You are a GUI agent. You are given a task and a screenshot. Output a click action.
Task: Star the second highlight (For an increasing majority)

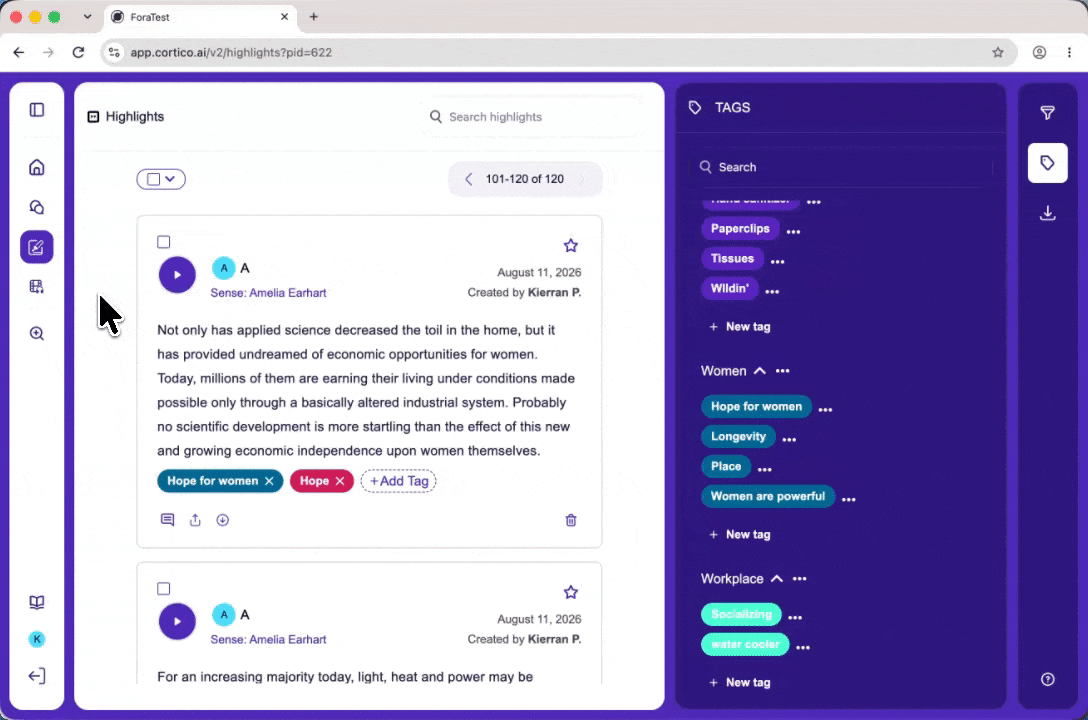pos(570,592)
